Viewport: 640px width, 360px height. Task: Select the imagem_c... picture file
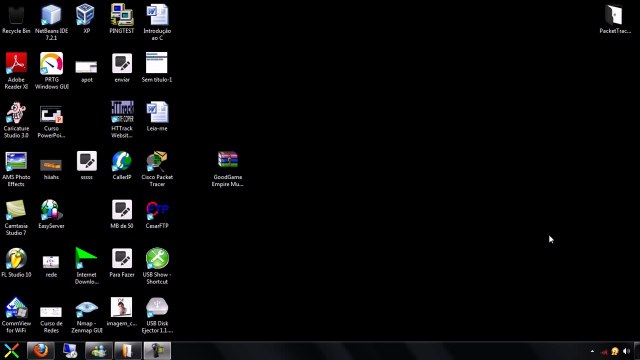pos(122,311)
